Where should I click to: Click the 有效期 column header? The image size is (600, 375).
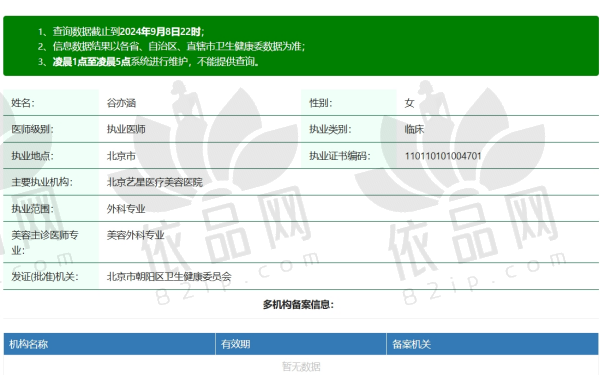301,344
